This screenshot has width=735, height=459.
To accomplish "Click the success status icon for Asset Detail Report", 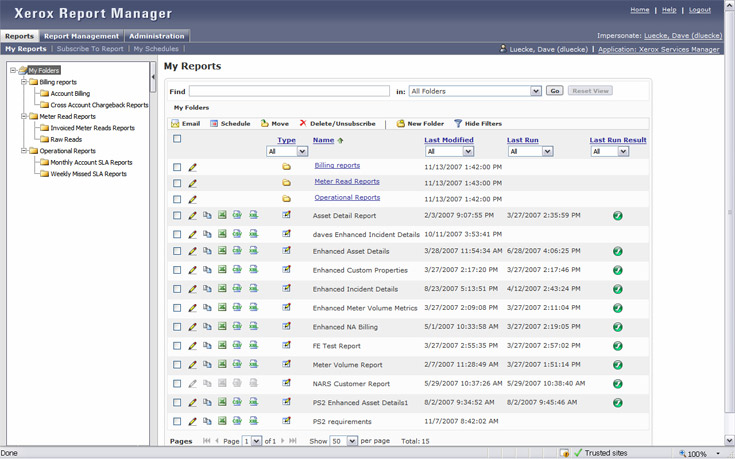I will point(617,216).
